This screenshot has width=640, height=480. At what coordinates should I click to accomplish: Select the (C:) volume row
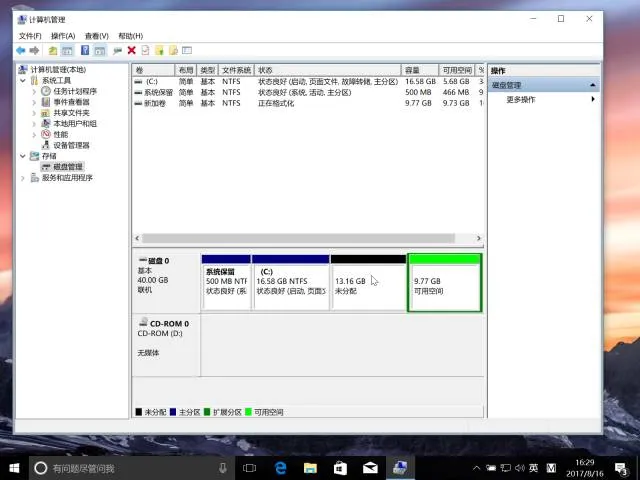pos(309,82)
